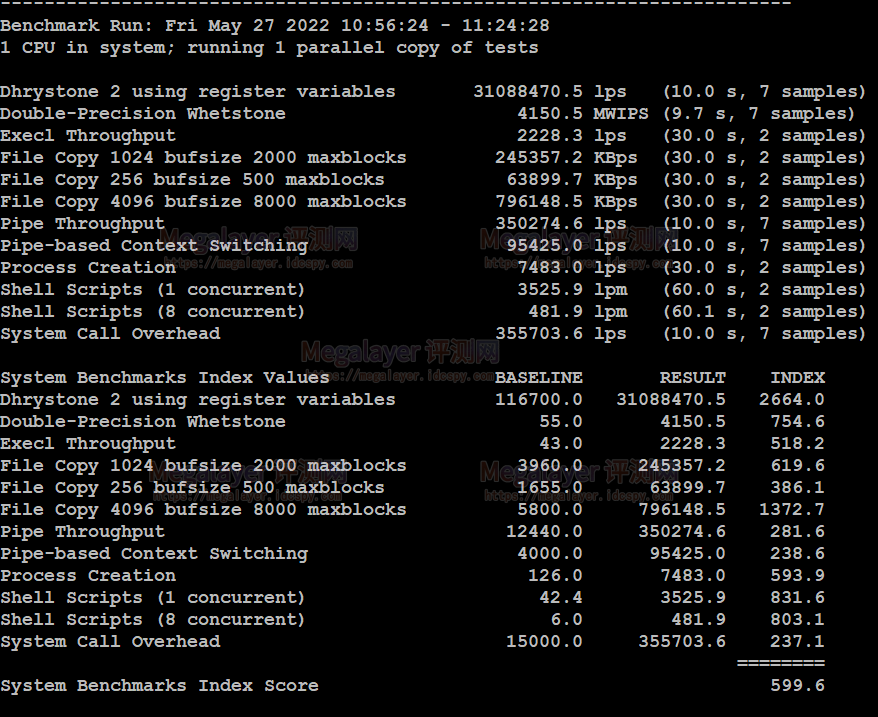Click Context Switching index value 238.6
Image resolution: width=878 pixels, height=717 pixels.
tap(797, 553)
